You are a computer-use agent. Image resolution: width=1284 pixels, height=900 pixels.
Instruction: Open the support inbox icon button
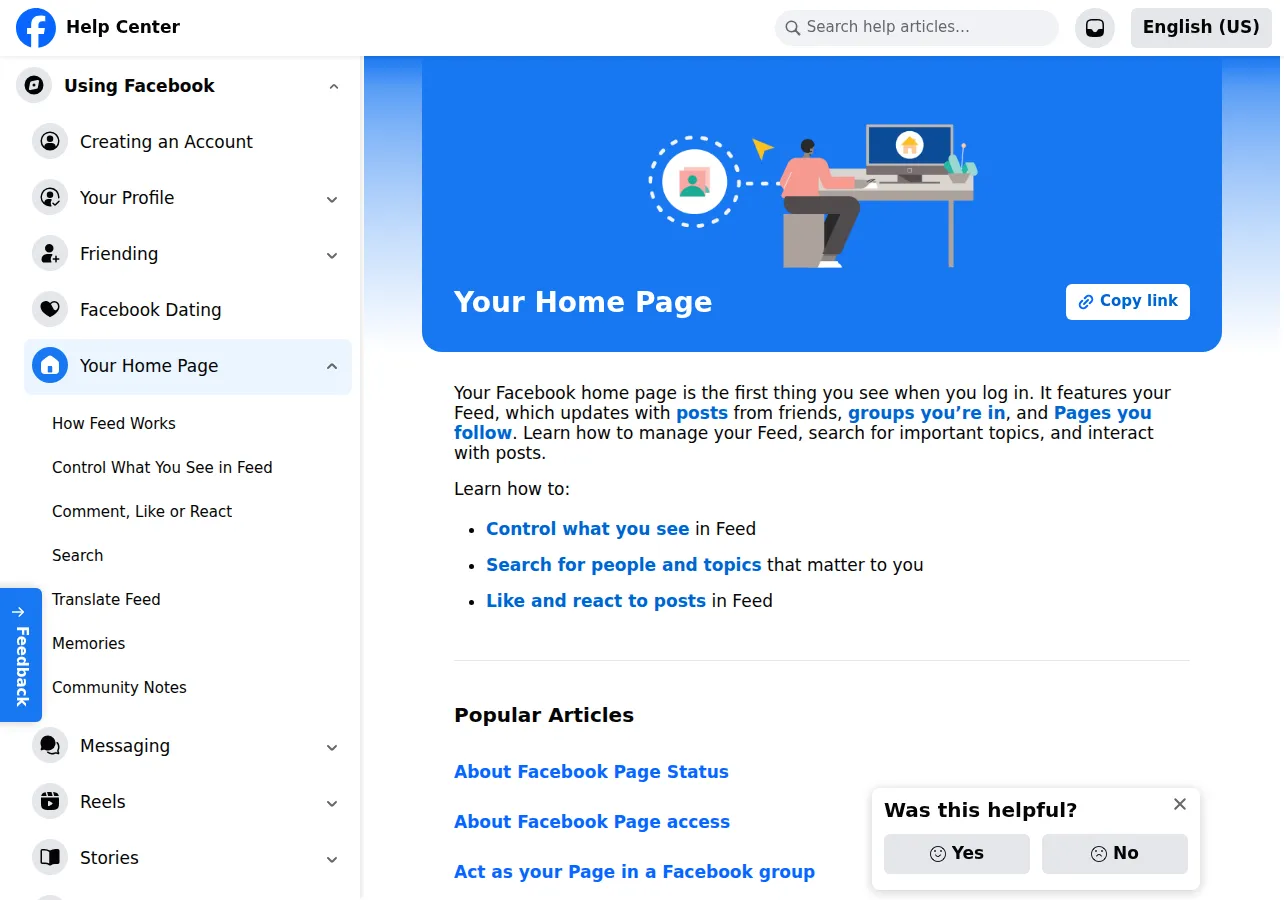1095,28
